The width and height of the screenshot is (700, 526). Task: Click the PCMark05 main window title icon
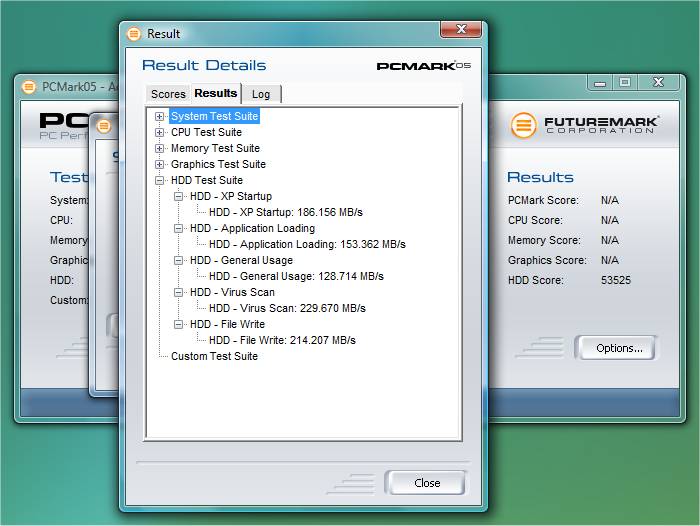point(29,87)
